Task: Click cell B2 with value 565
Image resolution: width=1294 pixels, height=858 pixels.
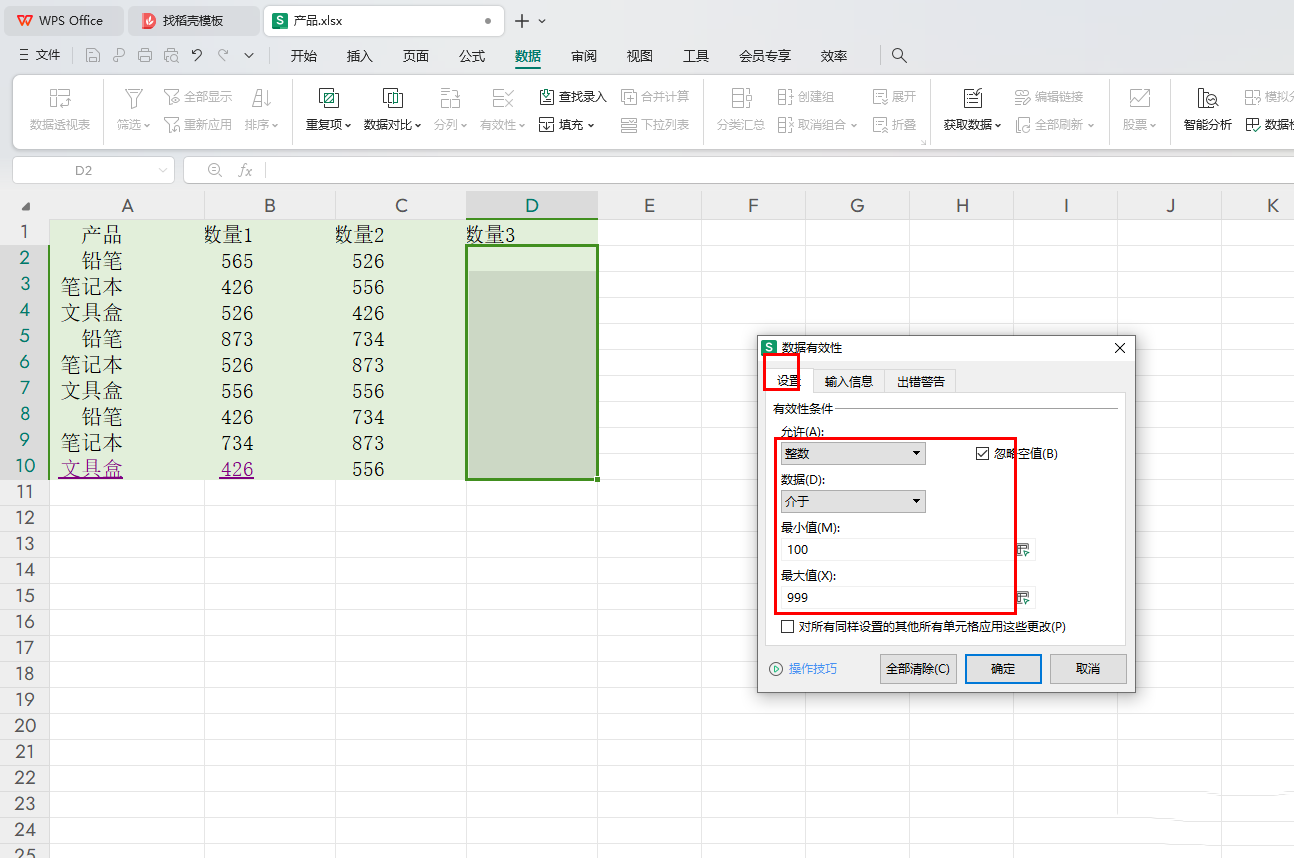Action: [270, 260]
